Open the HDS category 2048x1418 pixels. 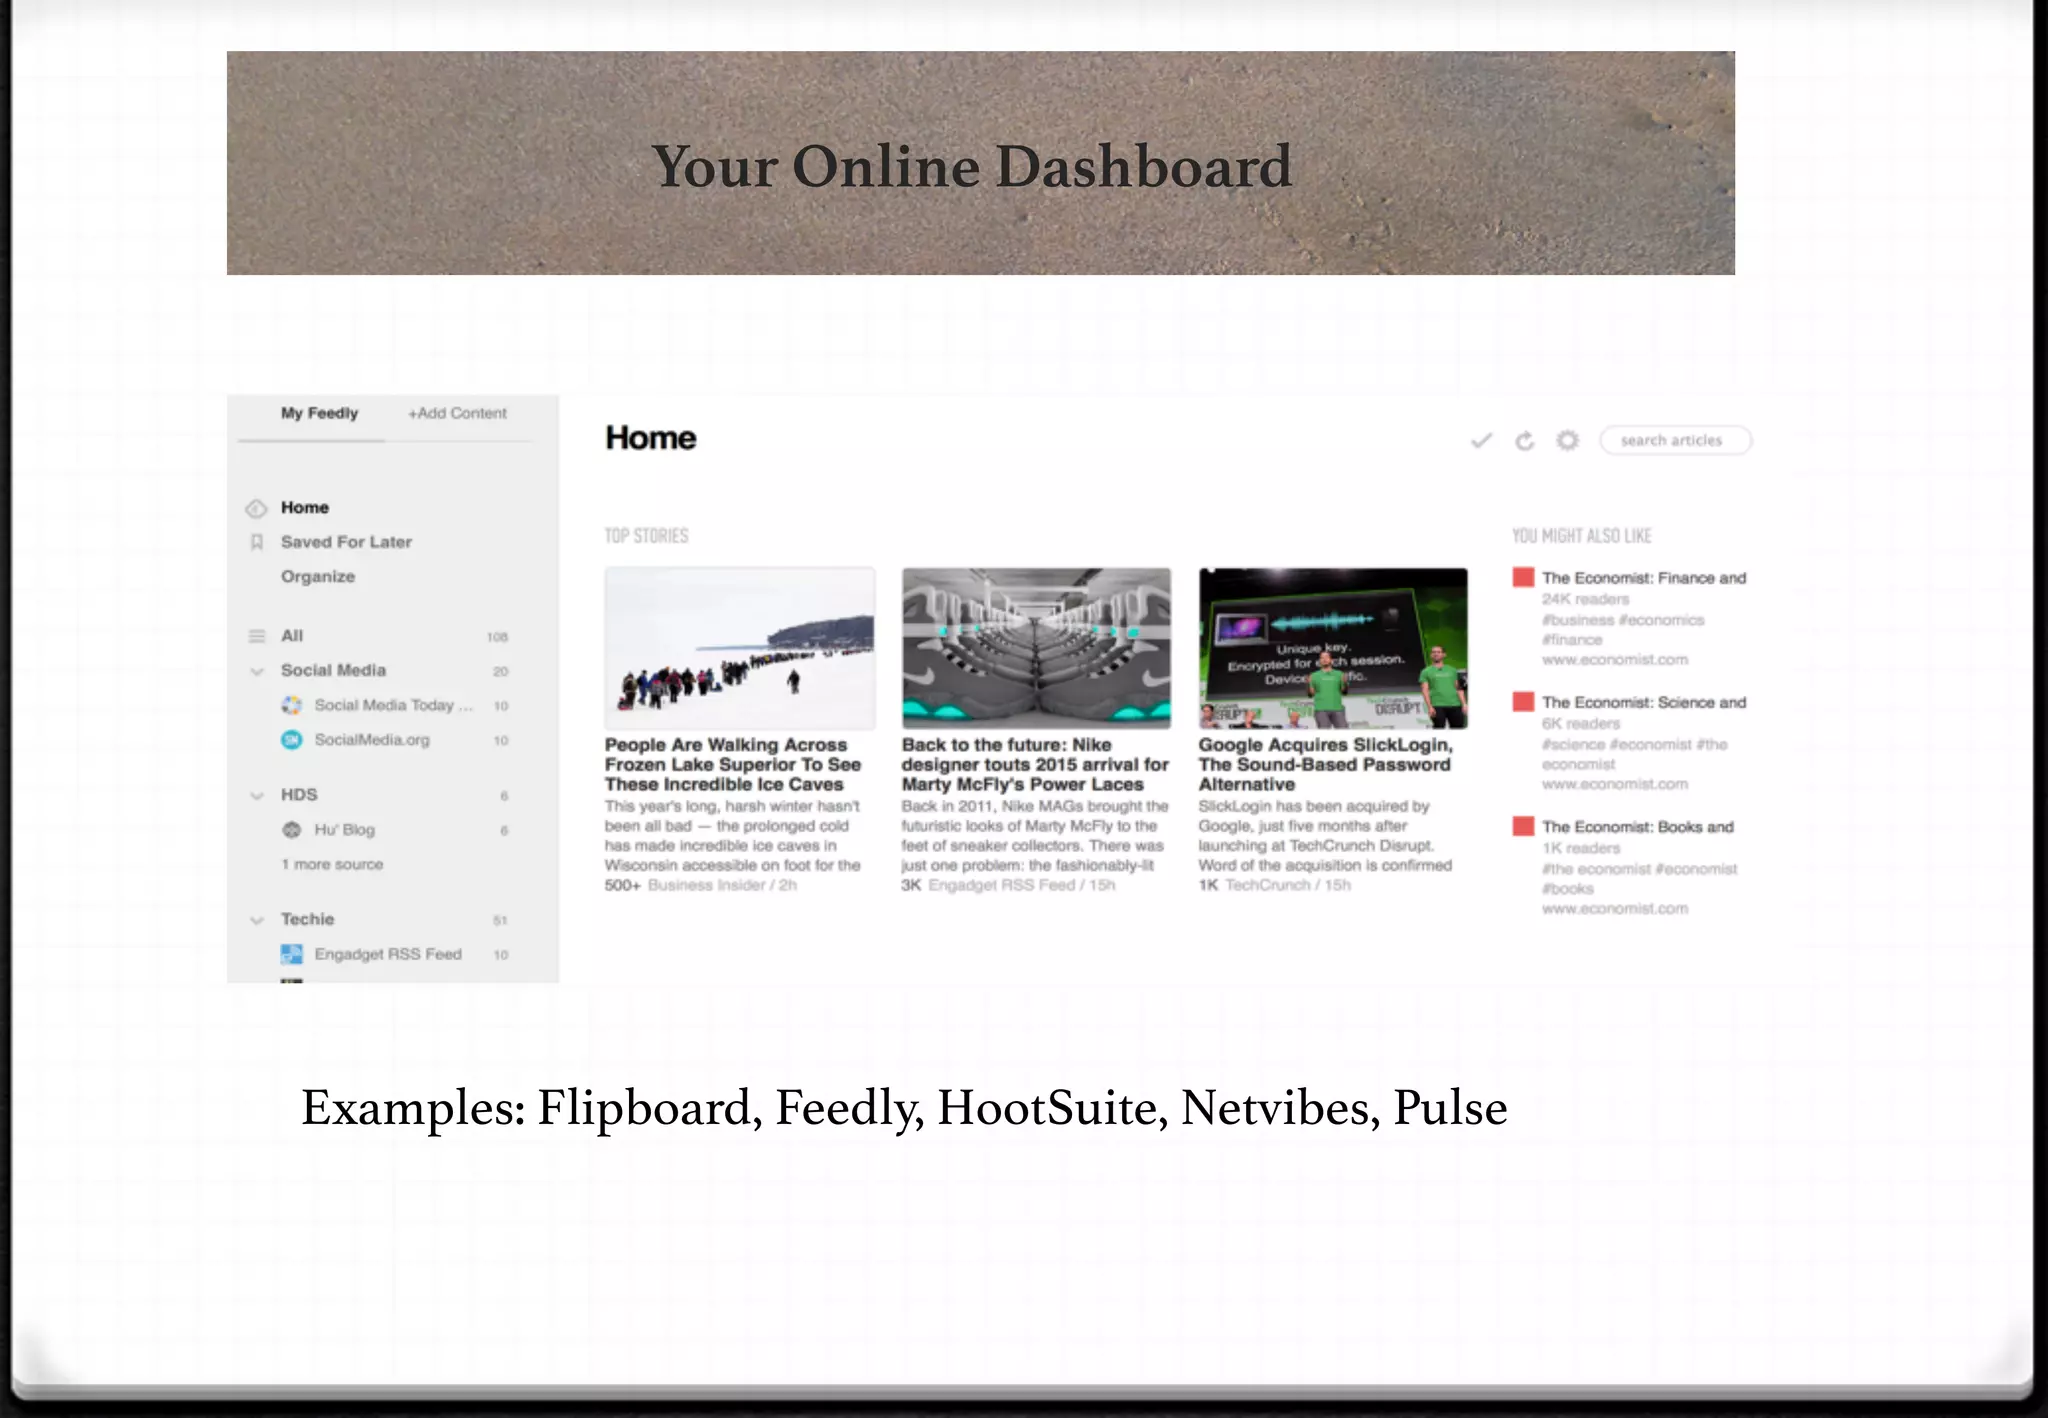299,795
